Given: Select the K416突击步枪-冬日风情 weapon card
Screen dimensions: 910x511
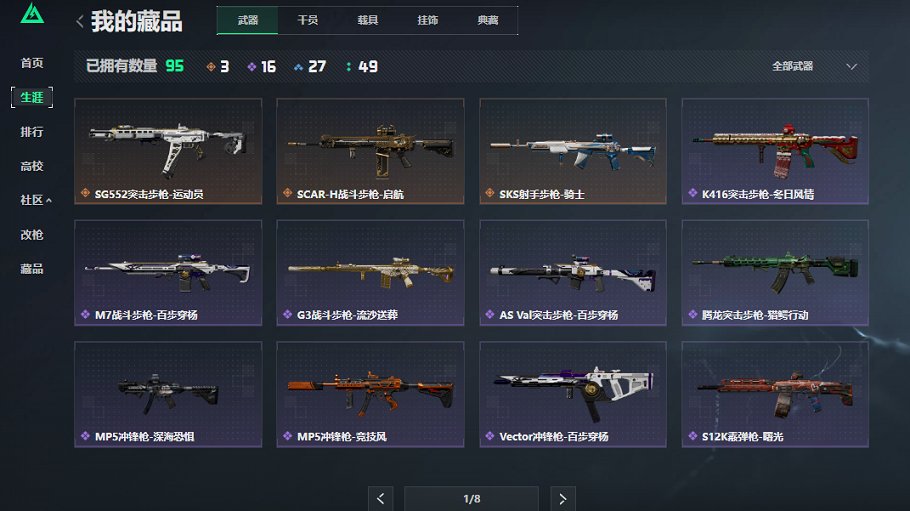Looking at the screenshot, I should (775, 151).
